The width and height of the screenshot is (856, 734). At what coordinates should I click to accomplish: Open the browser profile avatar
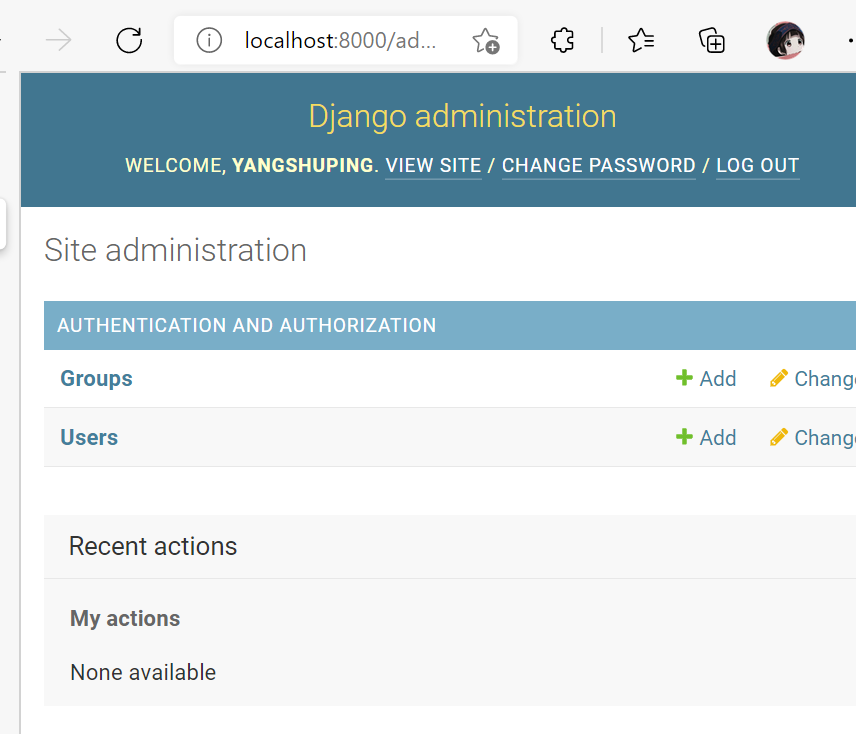coord(786,40)
